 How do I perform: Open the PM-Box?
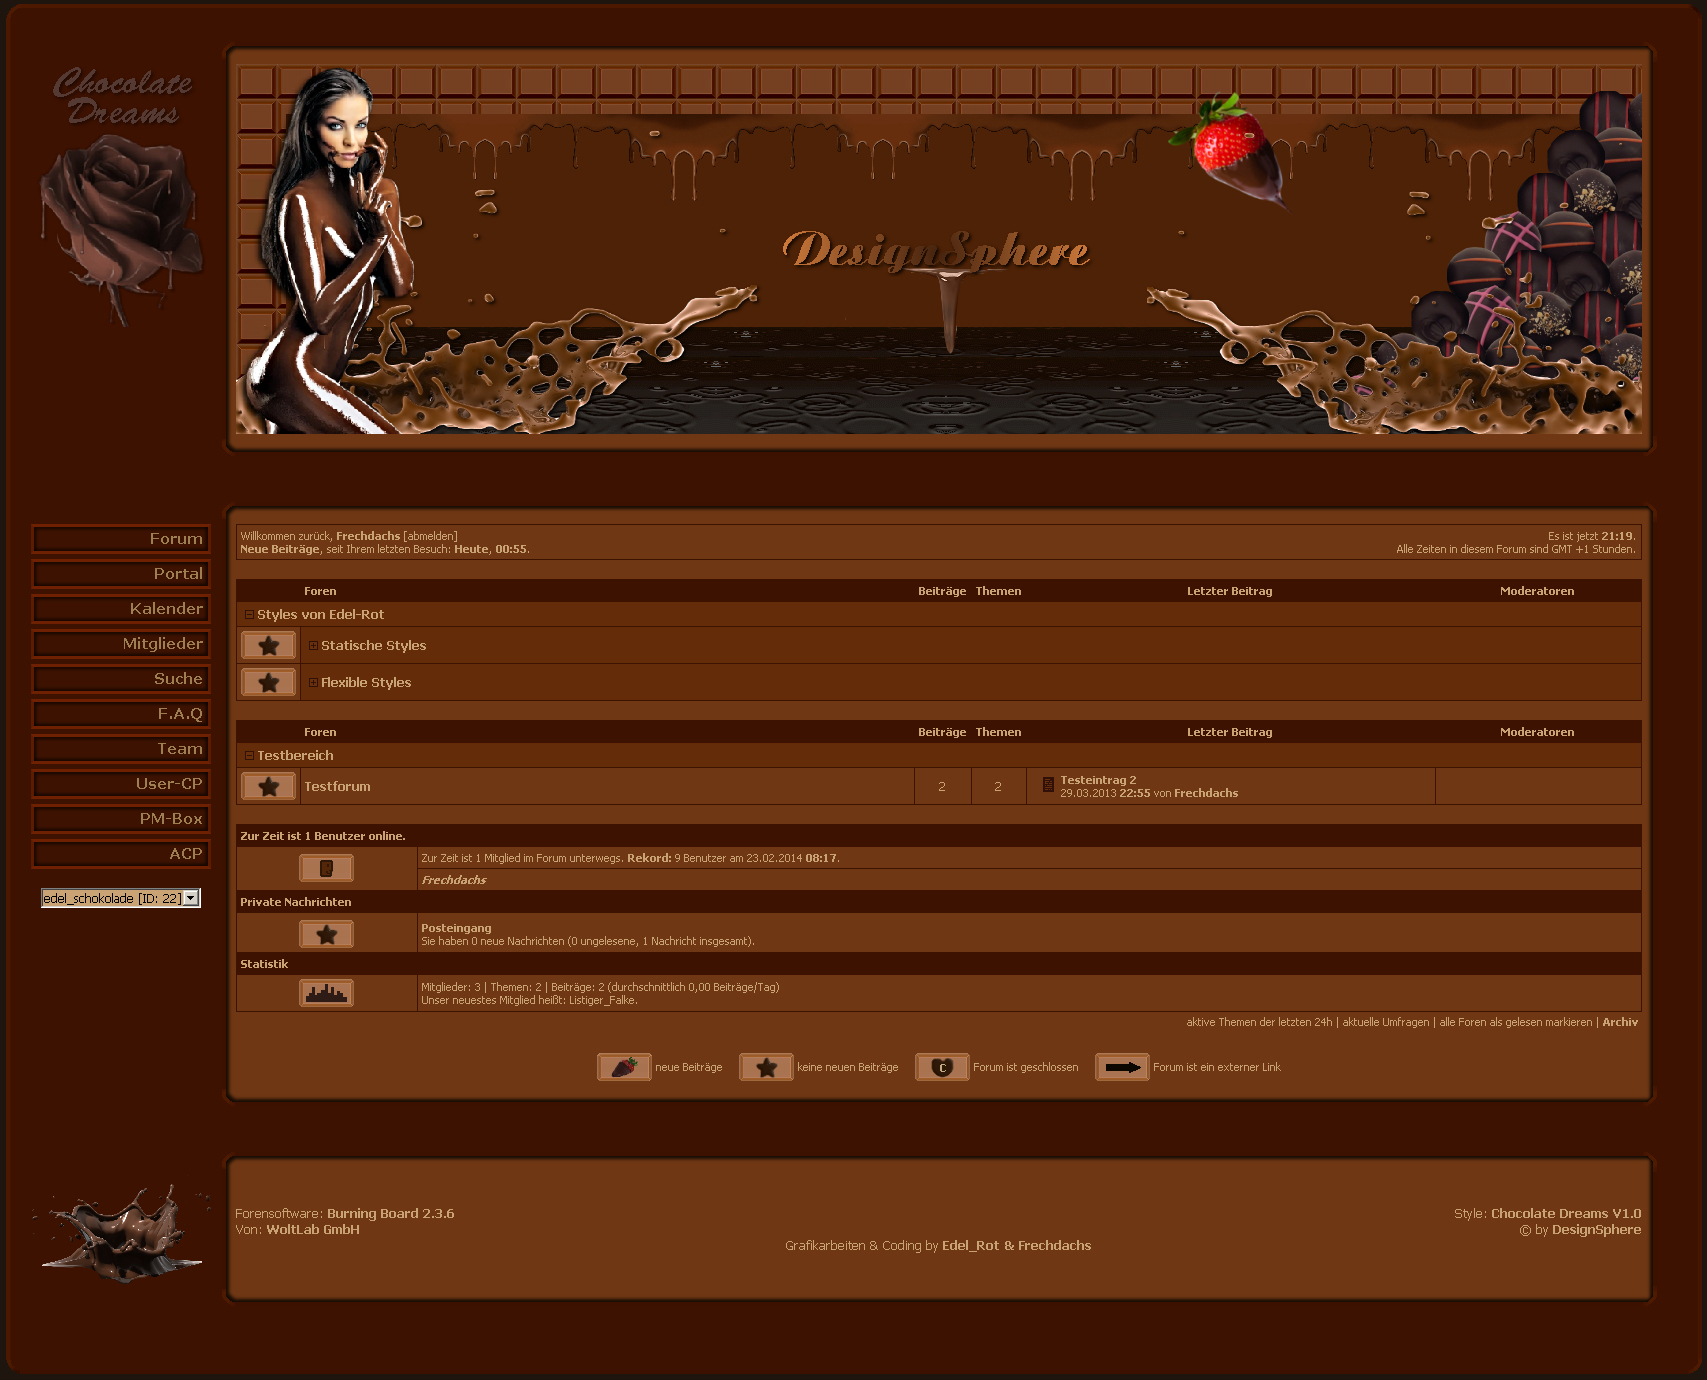coord(121,819)
